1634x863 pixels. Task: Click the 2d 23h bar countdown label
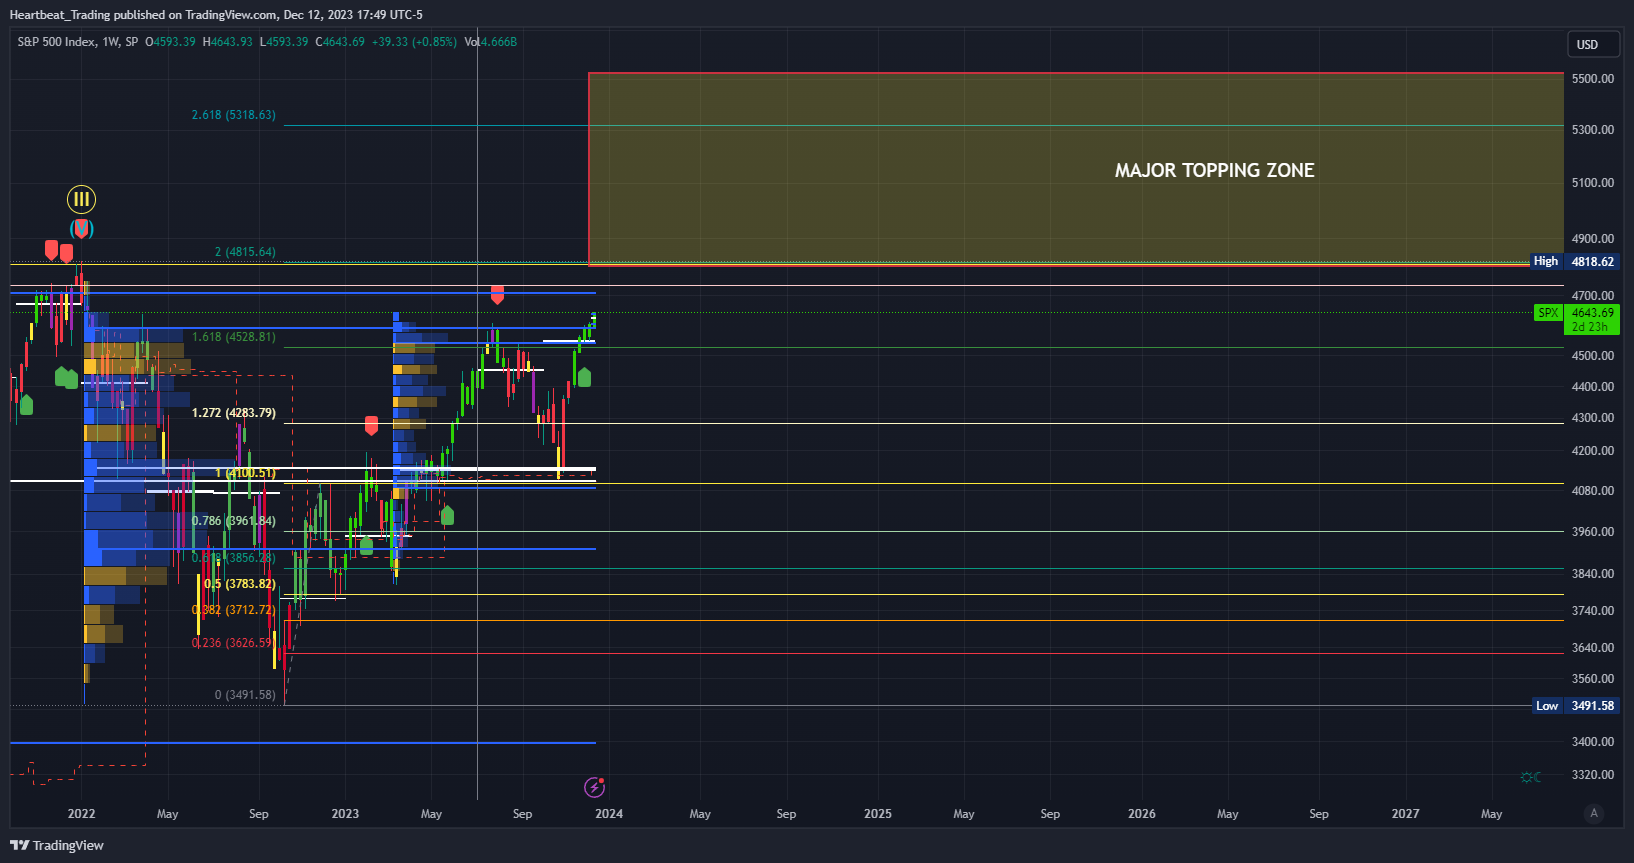(1590, 327)
